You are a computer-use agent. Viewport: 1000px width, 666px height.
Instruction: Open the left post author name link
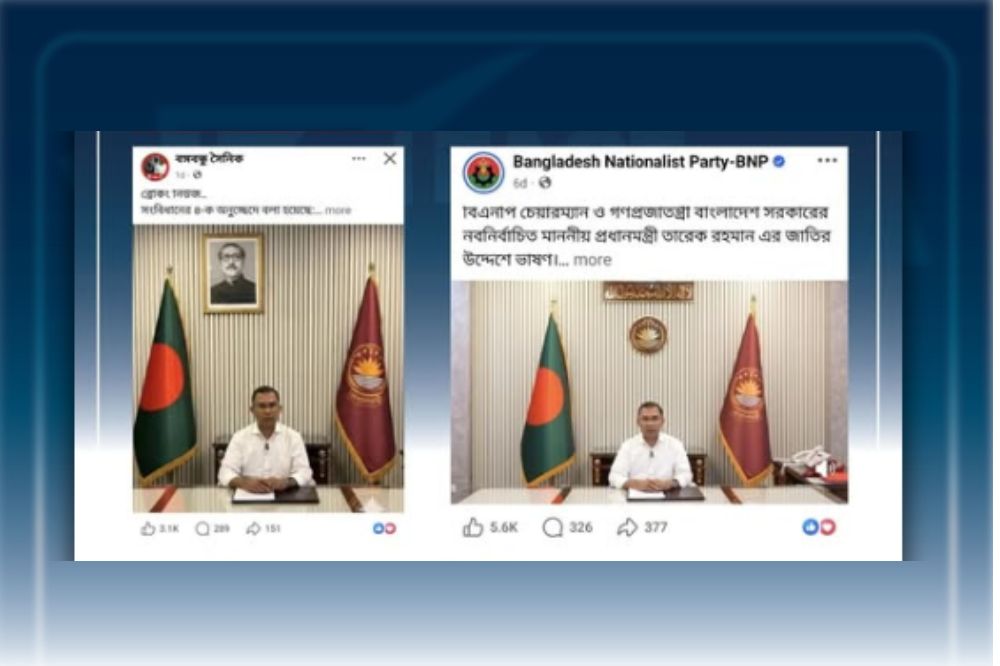point(209,158)
